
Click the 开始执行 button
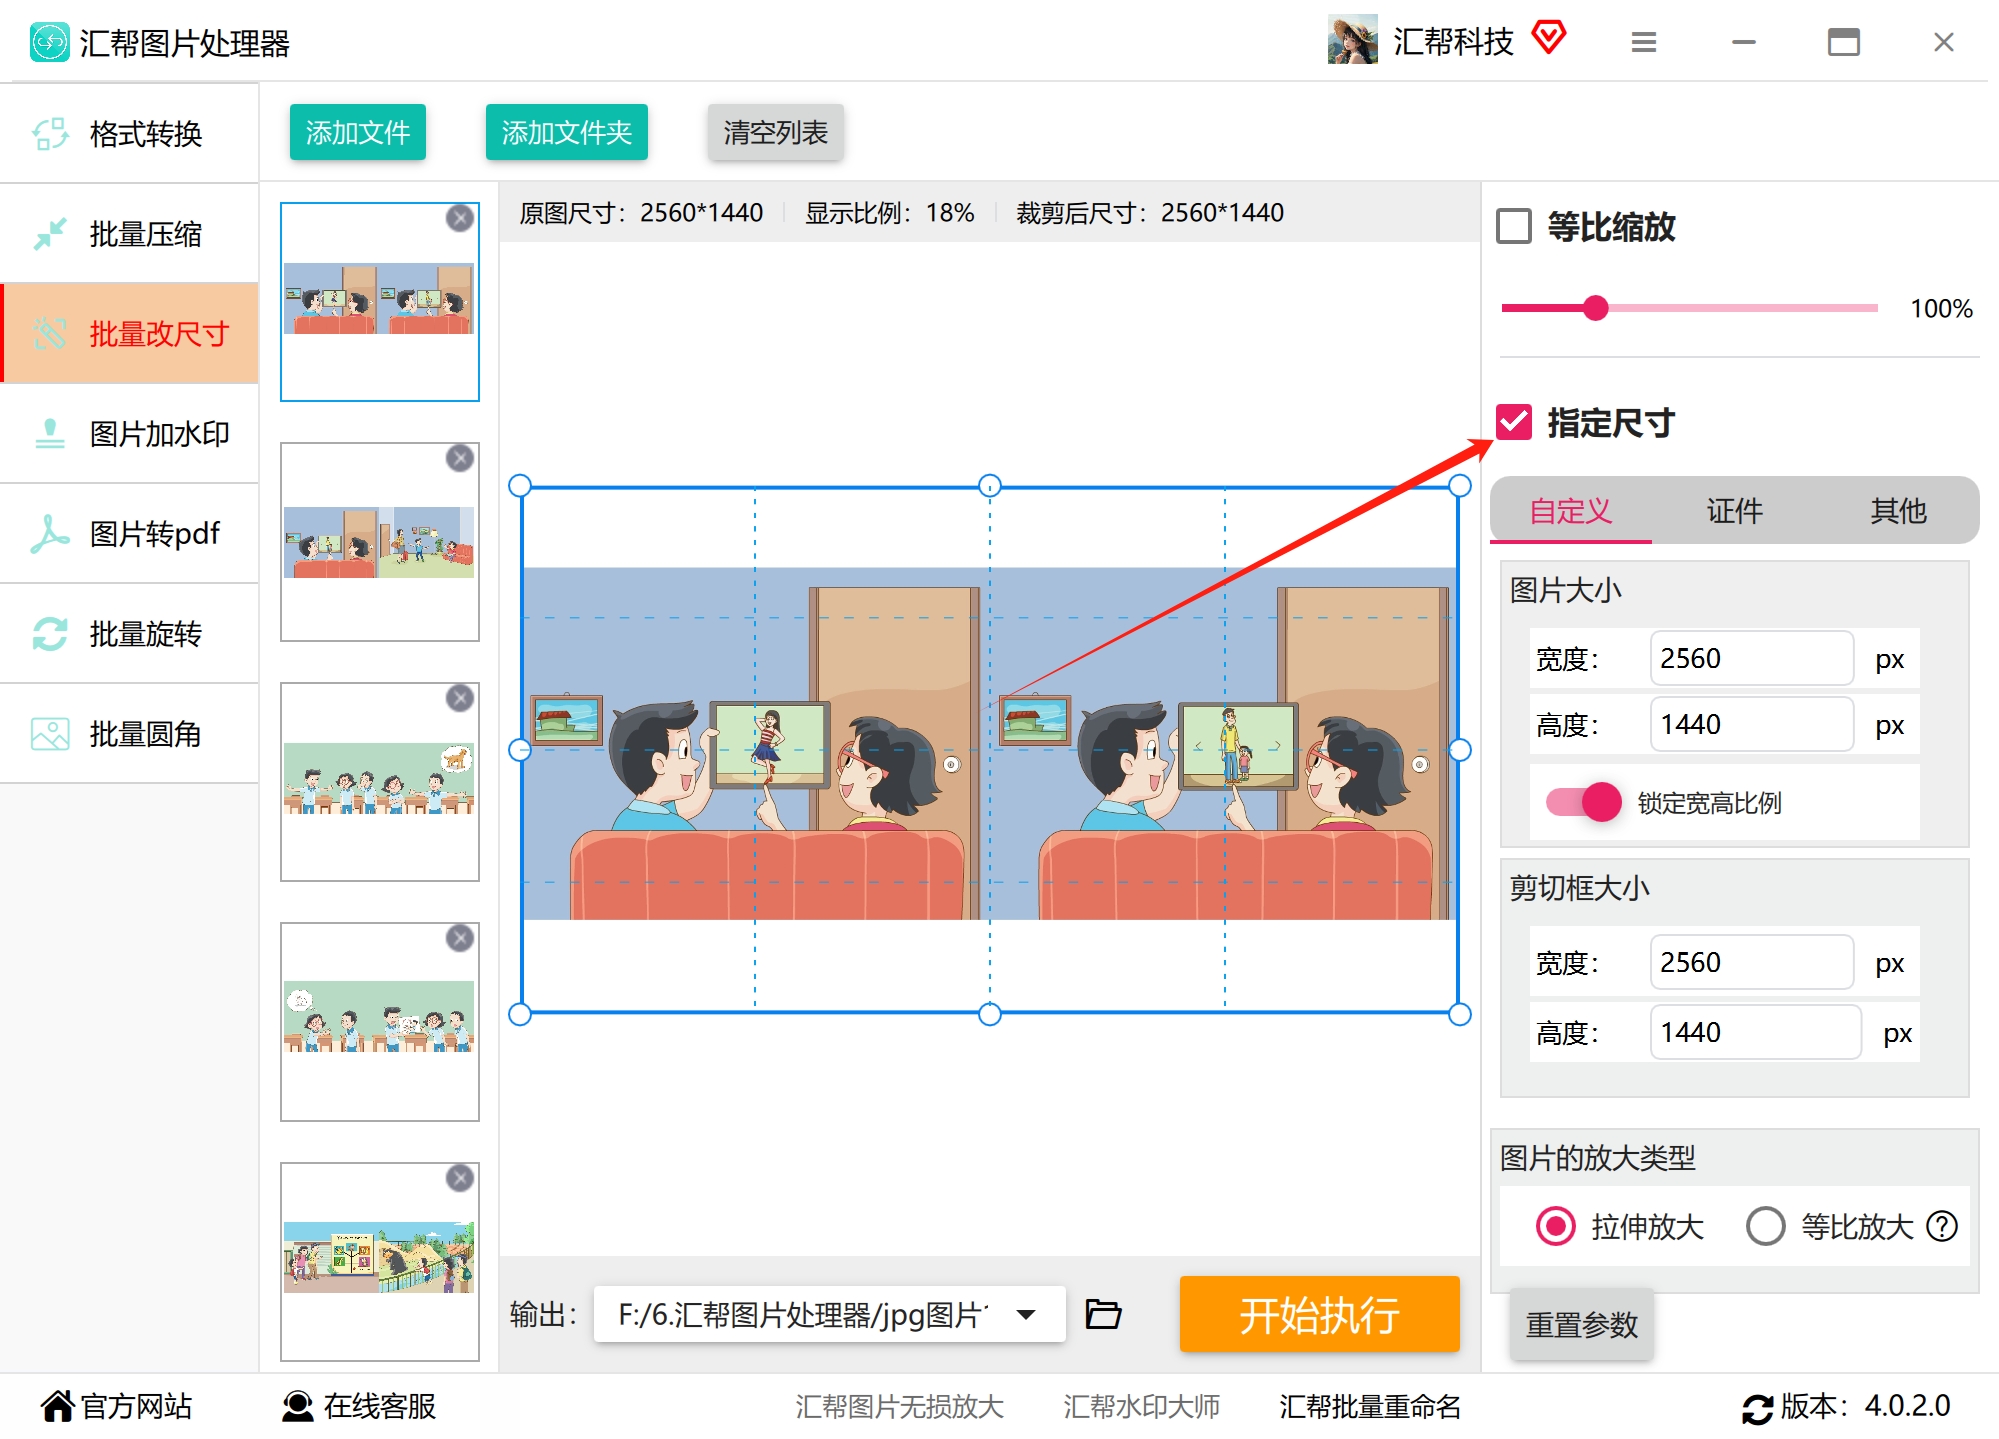click(1320, 1314)
